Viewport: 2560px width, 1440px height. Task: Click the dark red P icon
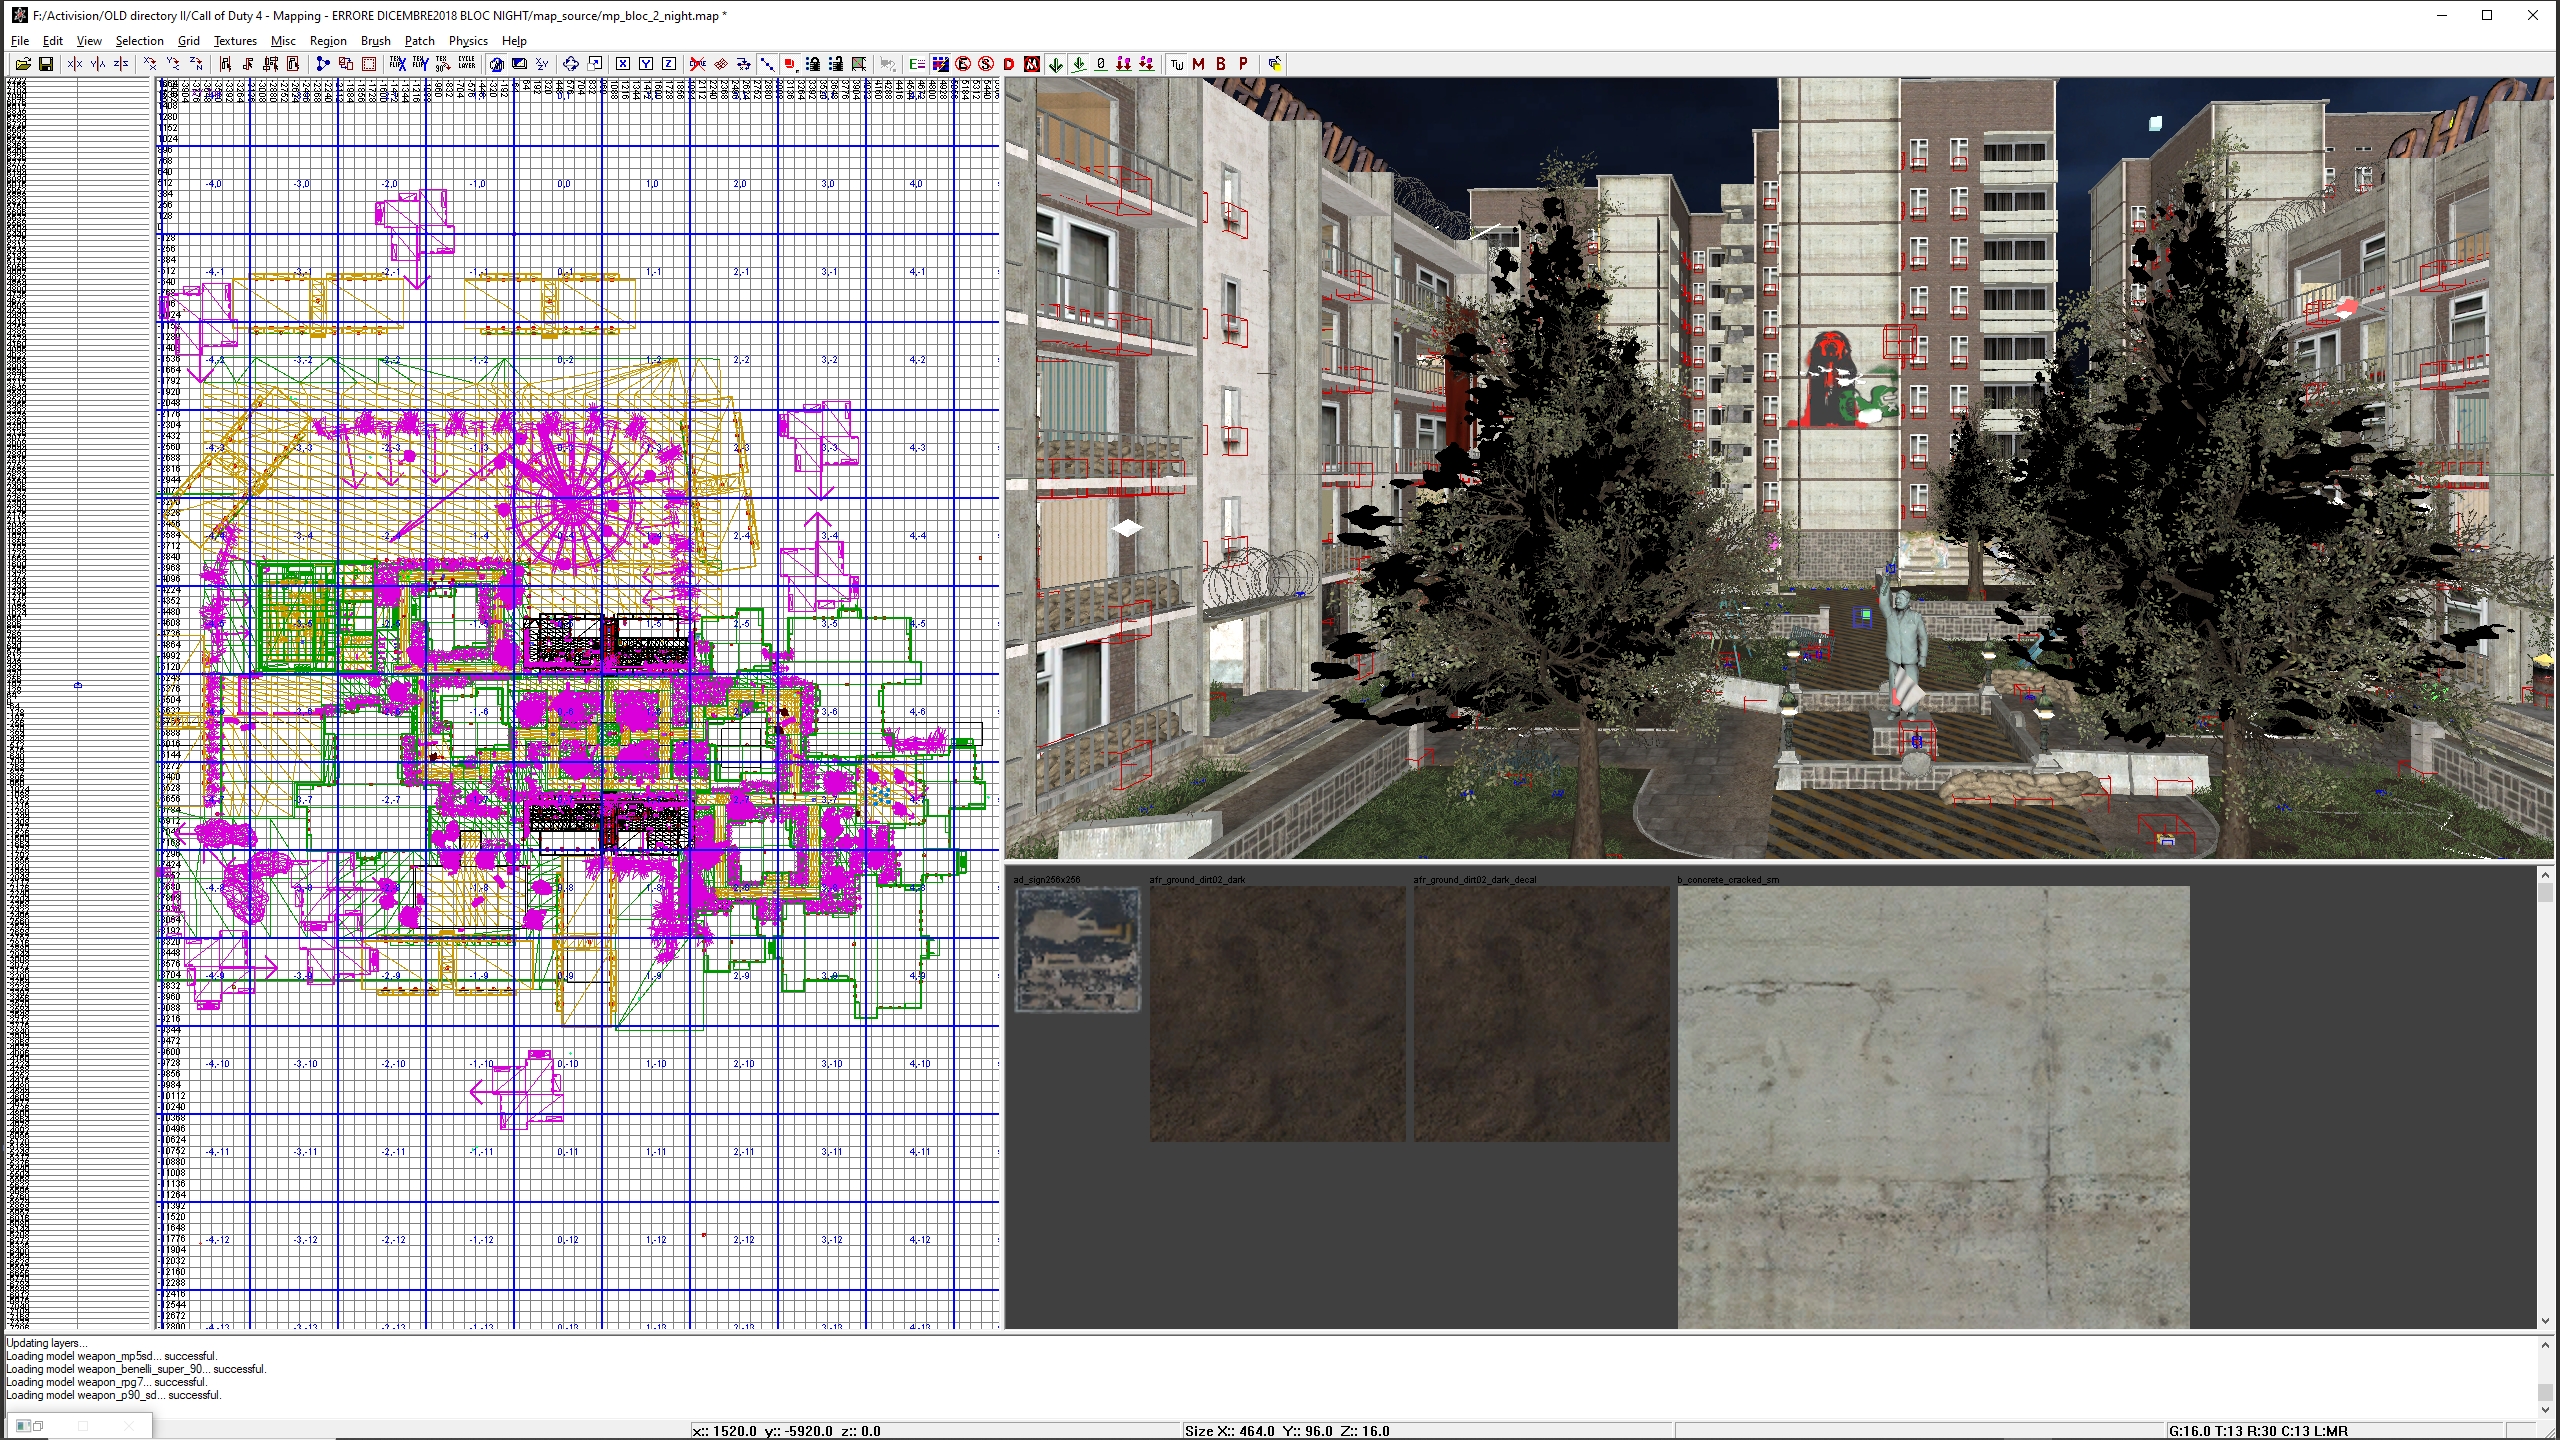pos(1244,64)
